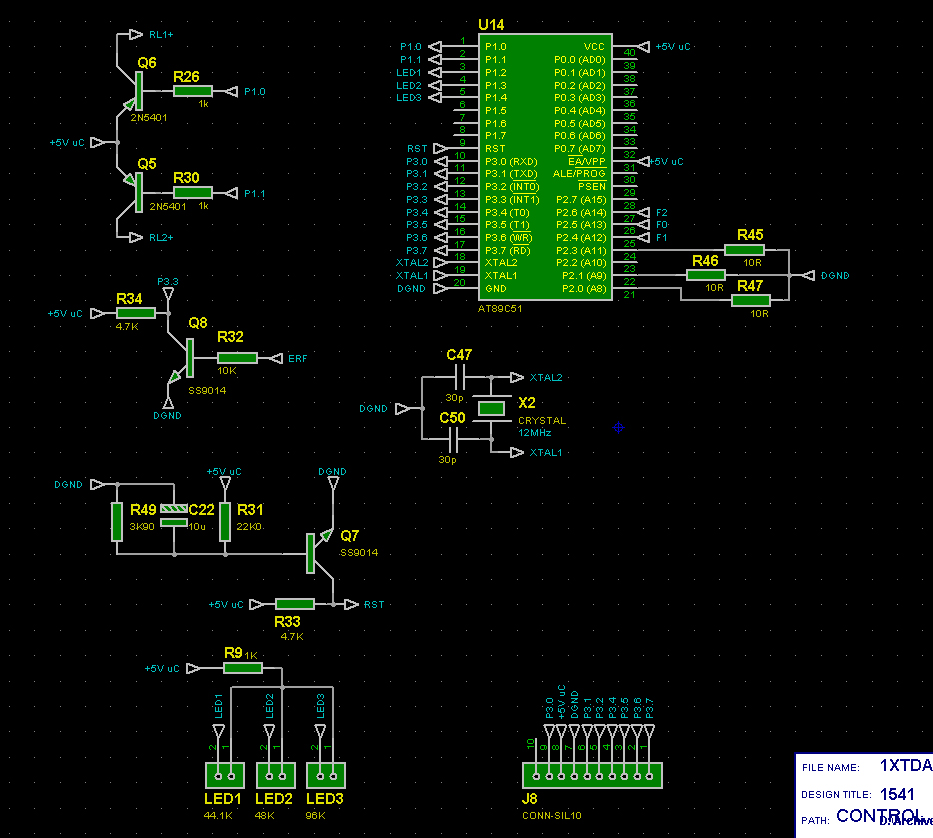This screenshot has height=838, width=933.
Task: Click resistor R46 component
Action: click(706, 275)
